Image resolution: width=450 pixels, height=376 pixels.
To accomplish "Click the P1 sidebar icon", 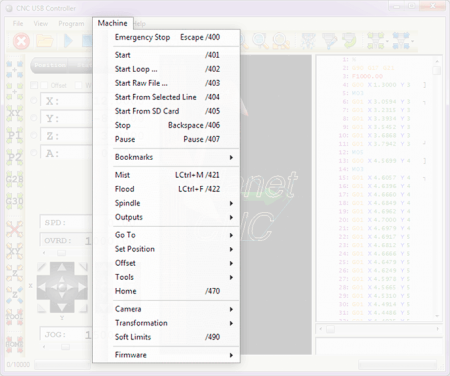I will pos(14,135).
